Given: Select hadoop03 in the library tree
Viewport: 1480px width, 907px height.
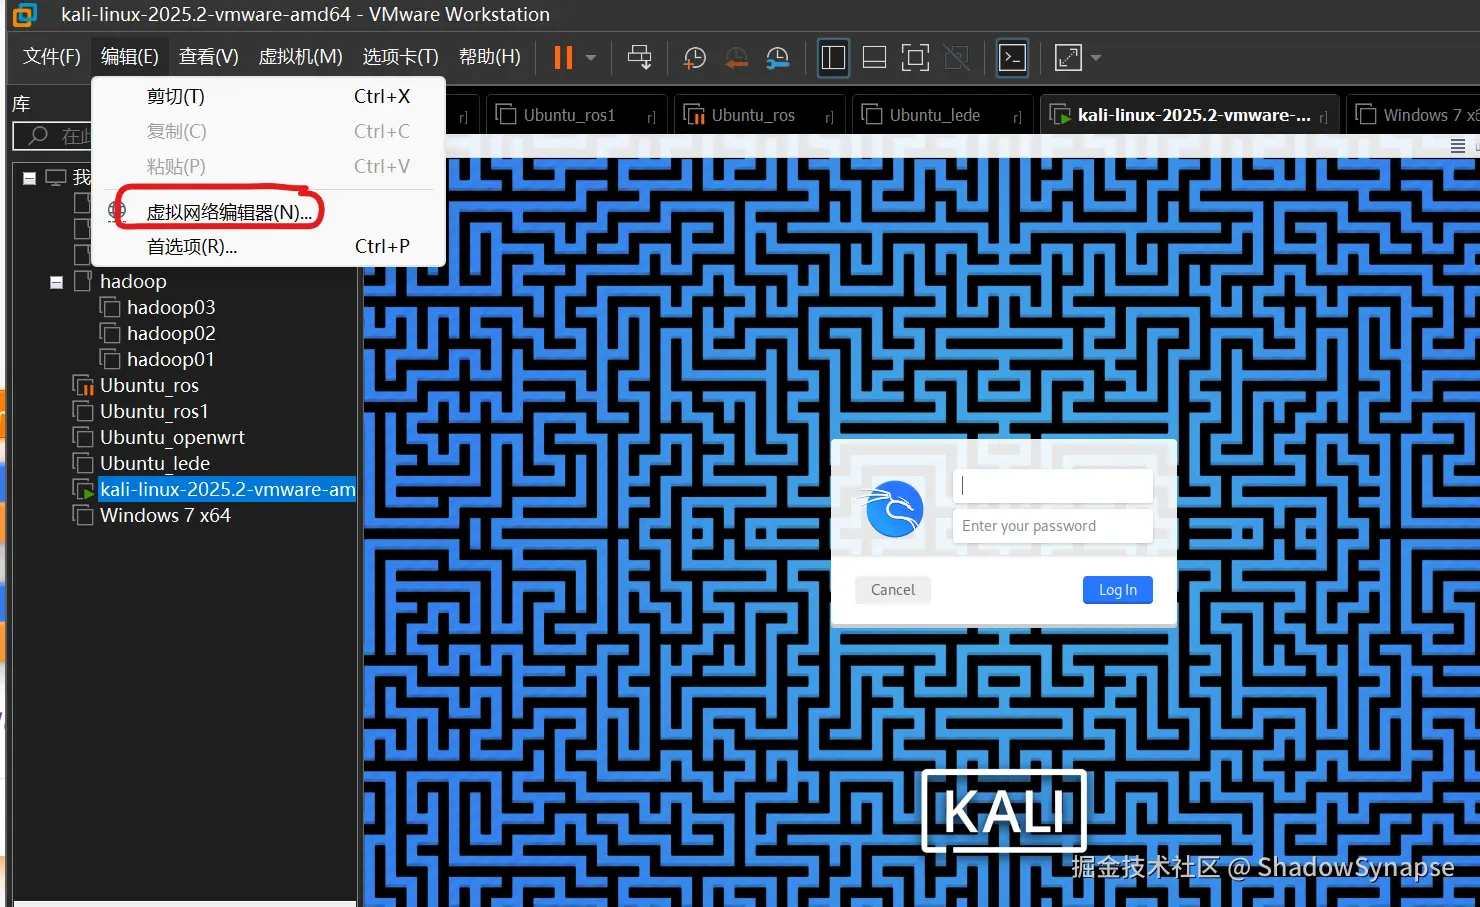Looking at the screenshot, I should pyautogui.click(x=171, y=307).
